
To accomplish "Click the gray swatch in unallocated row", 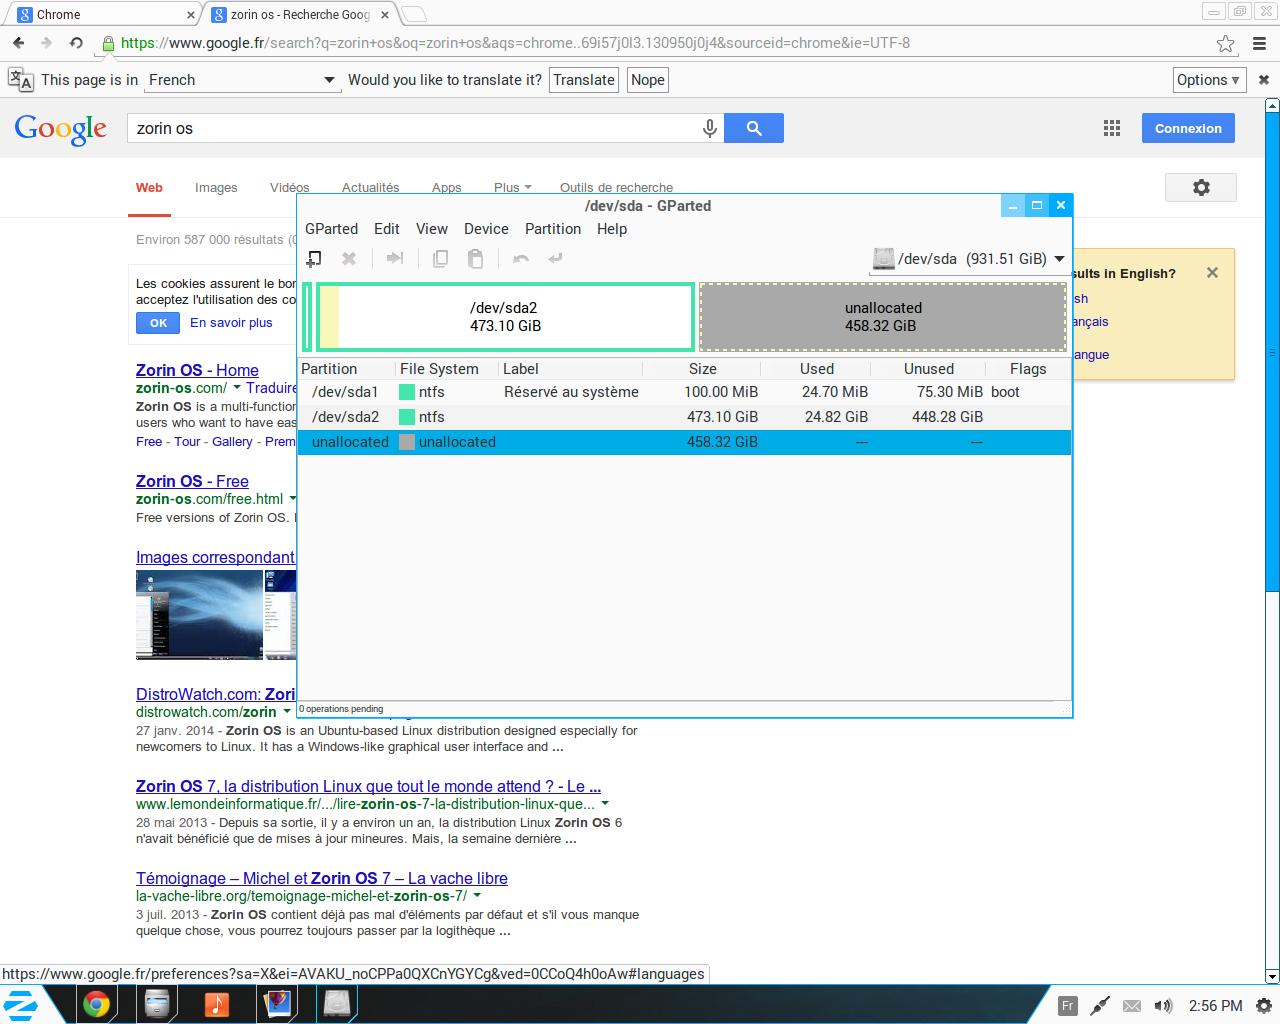I will click(x=407, y=442).
